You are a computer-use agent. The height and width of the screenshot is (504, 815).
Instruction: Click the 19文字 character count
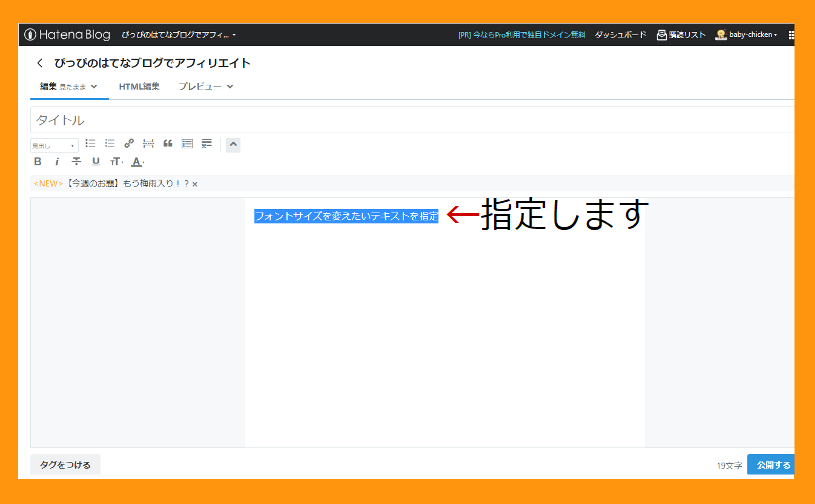coord(729,466)
